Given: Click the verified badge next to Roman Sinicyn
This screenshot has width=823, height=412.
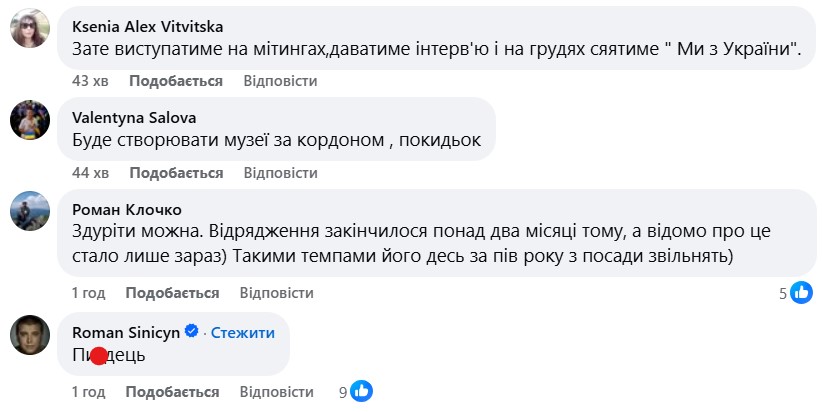Looking at the screenshot, I should click(x=192, y=332).
